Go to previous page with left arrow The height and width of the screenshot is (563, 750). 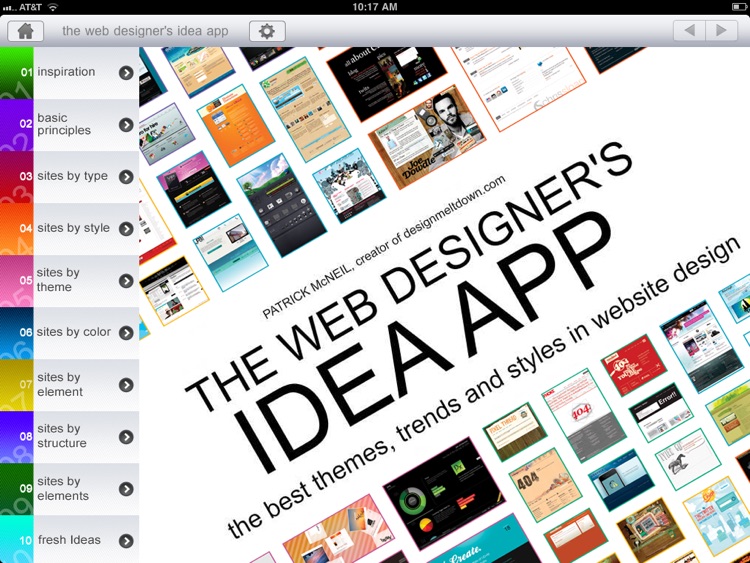[x=689, y=31]
